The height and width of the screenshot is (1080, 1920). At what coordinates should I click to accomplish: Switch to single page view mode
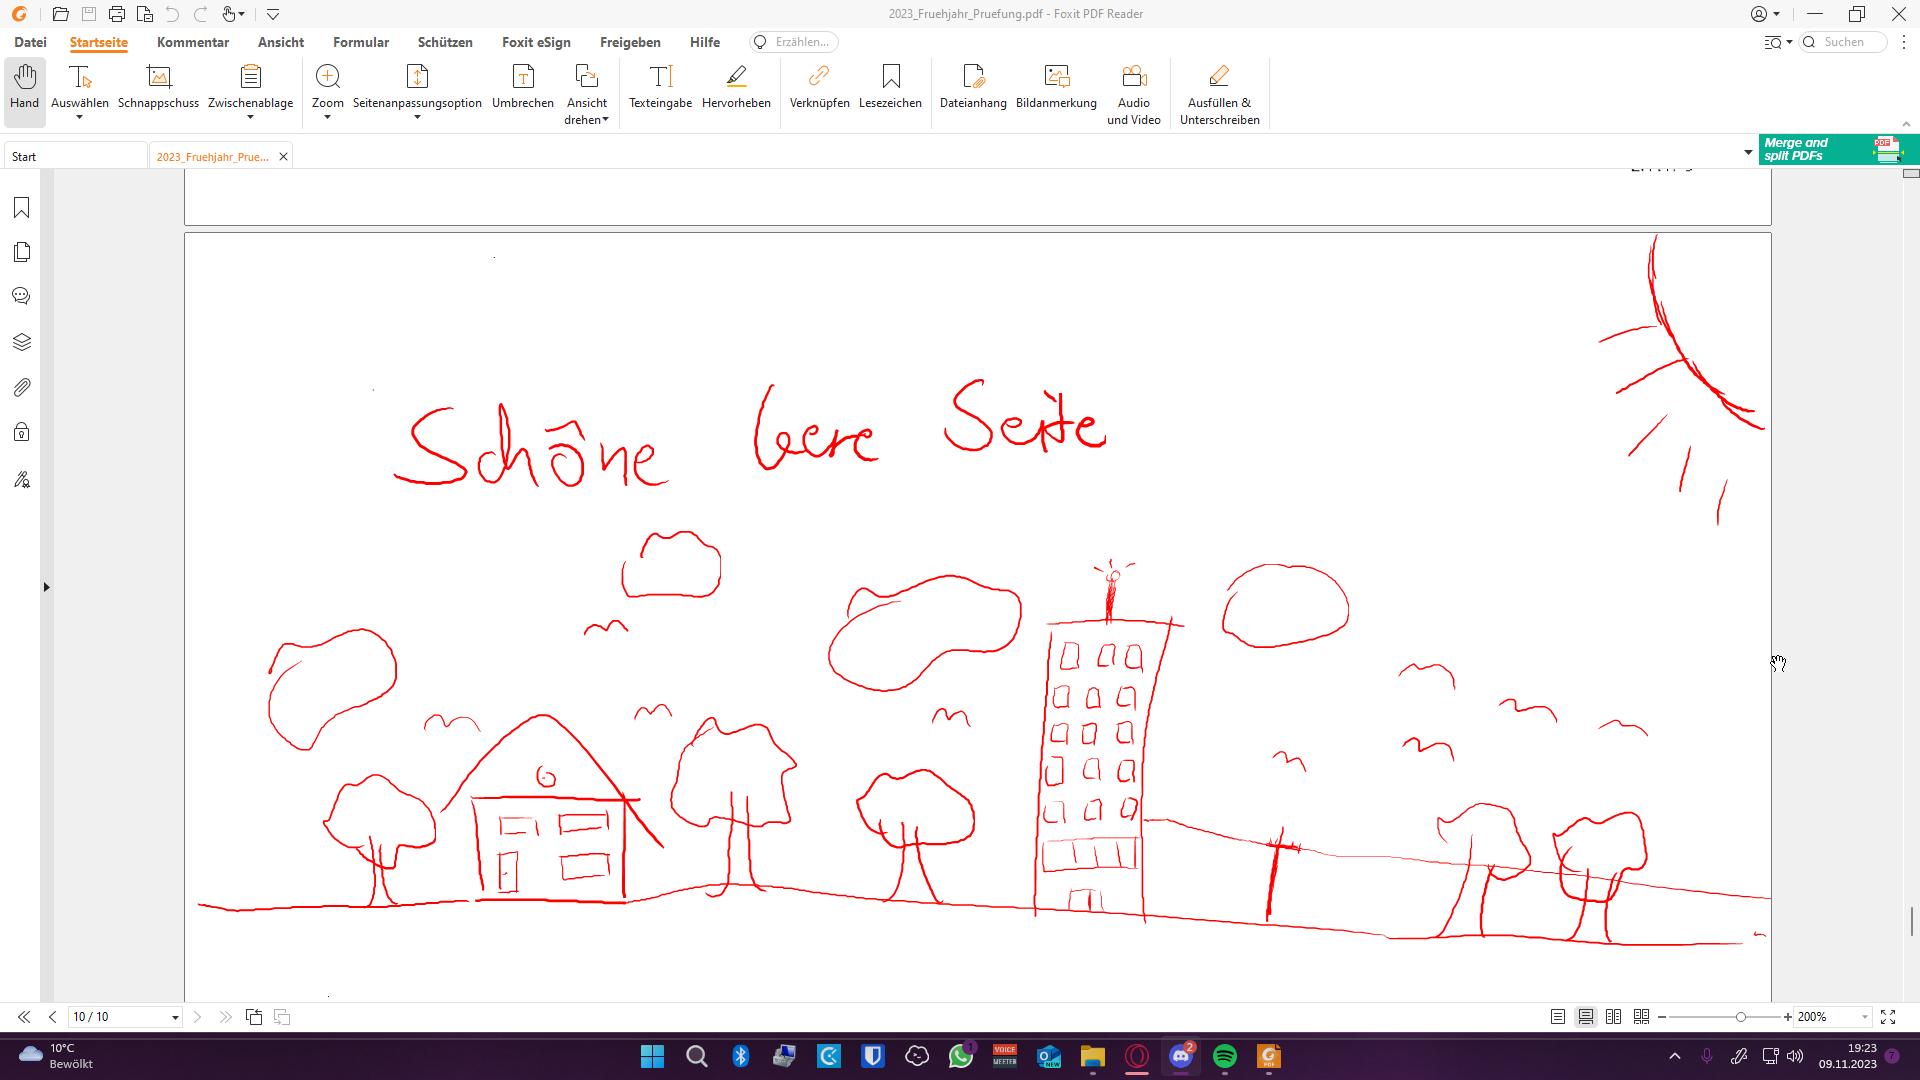[x=1558, y=1017]
